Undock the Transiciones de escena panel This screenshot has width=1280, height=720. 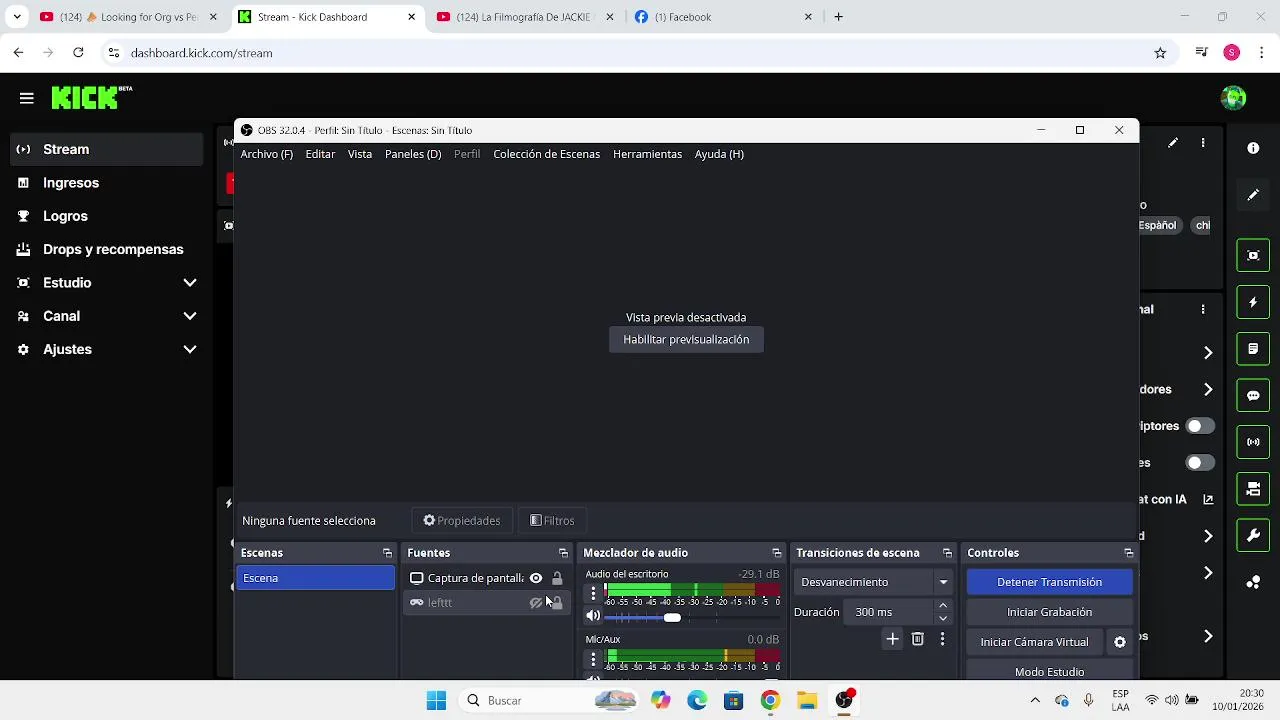(947, 553)
